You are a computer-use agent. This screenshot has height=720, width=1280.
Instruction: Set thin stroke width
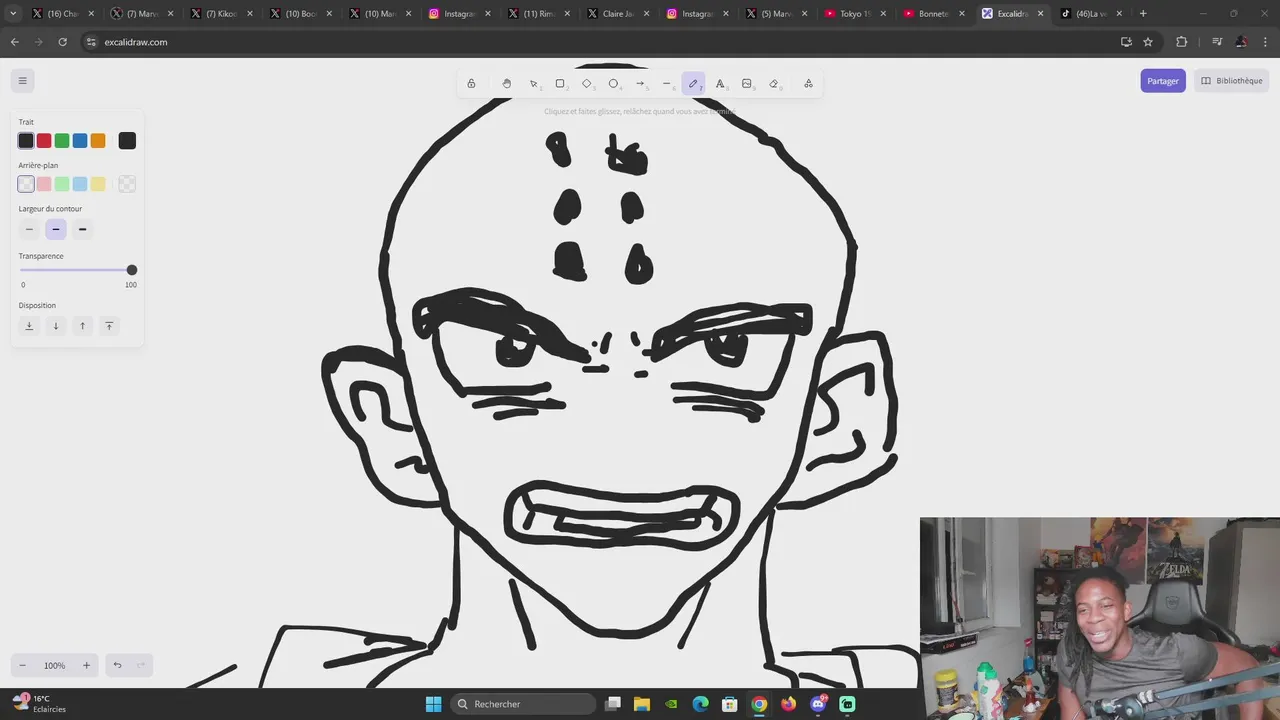point(29,229)
